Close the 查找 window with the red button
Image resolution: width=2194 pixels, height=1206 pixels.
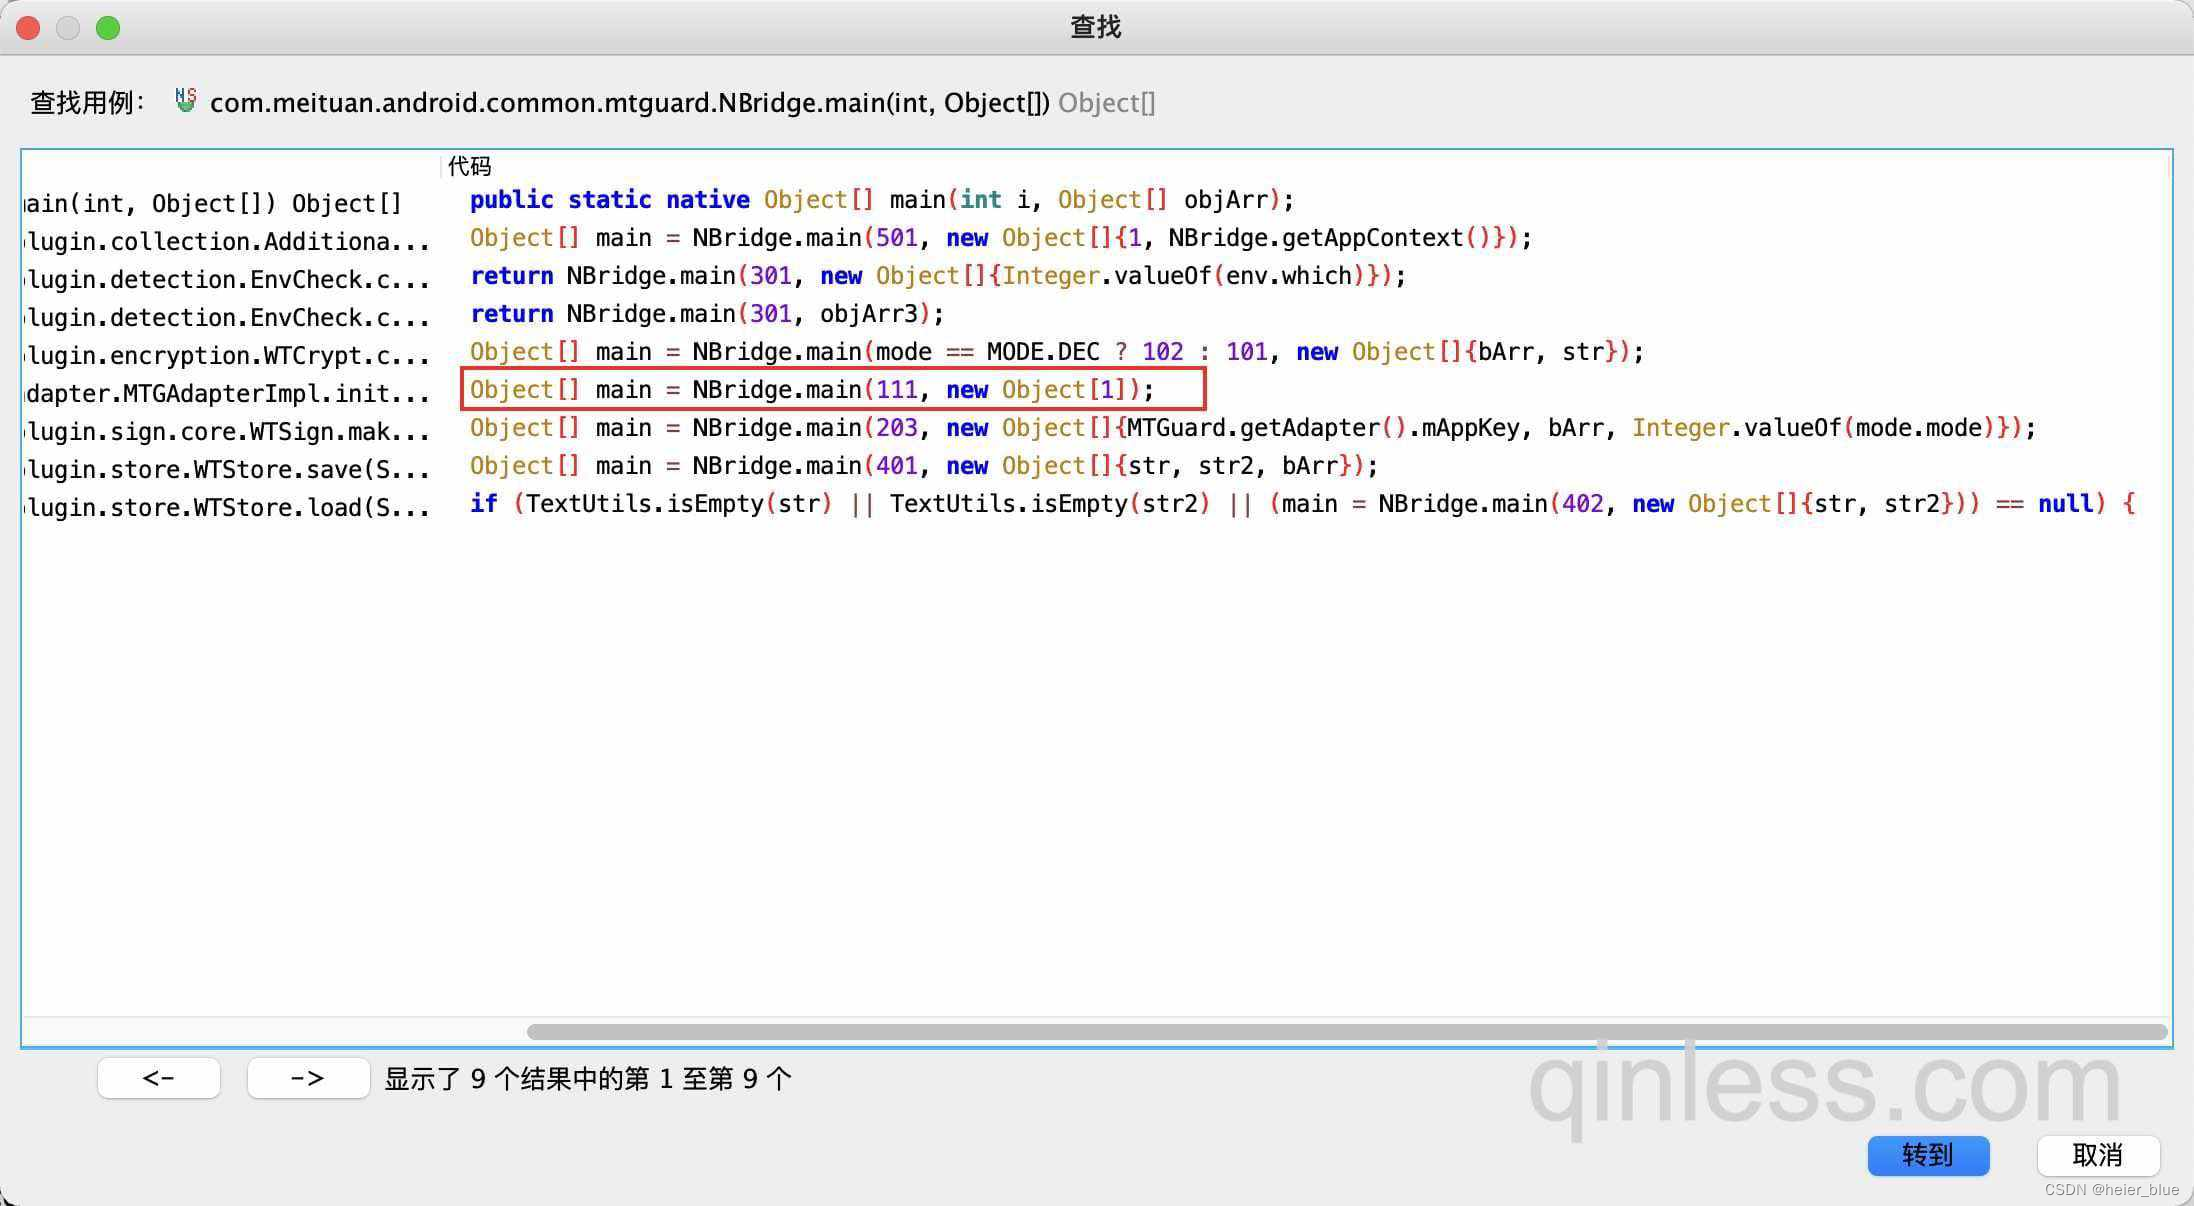coord(28,28)
